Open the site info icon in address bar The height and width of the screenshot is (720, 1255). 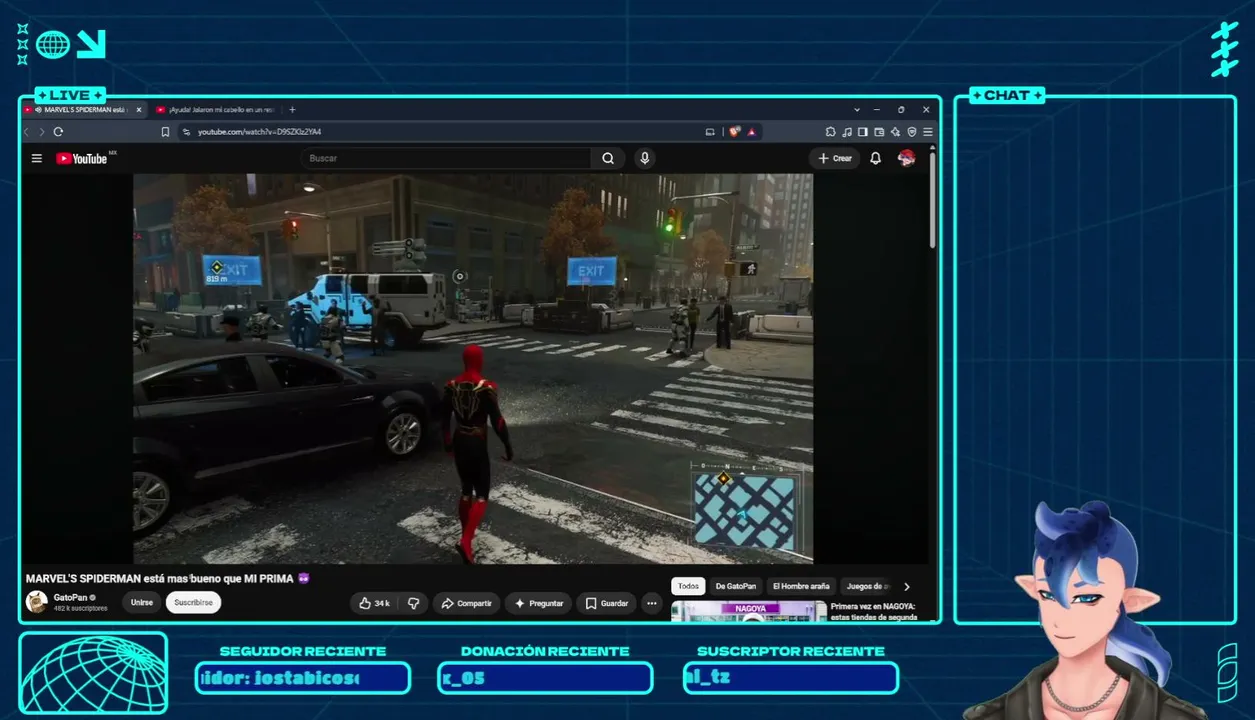pyautogui.click(x=187, y=132)
